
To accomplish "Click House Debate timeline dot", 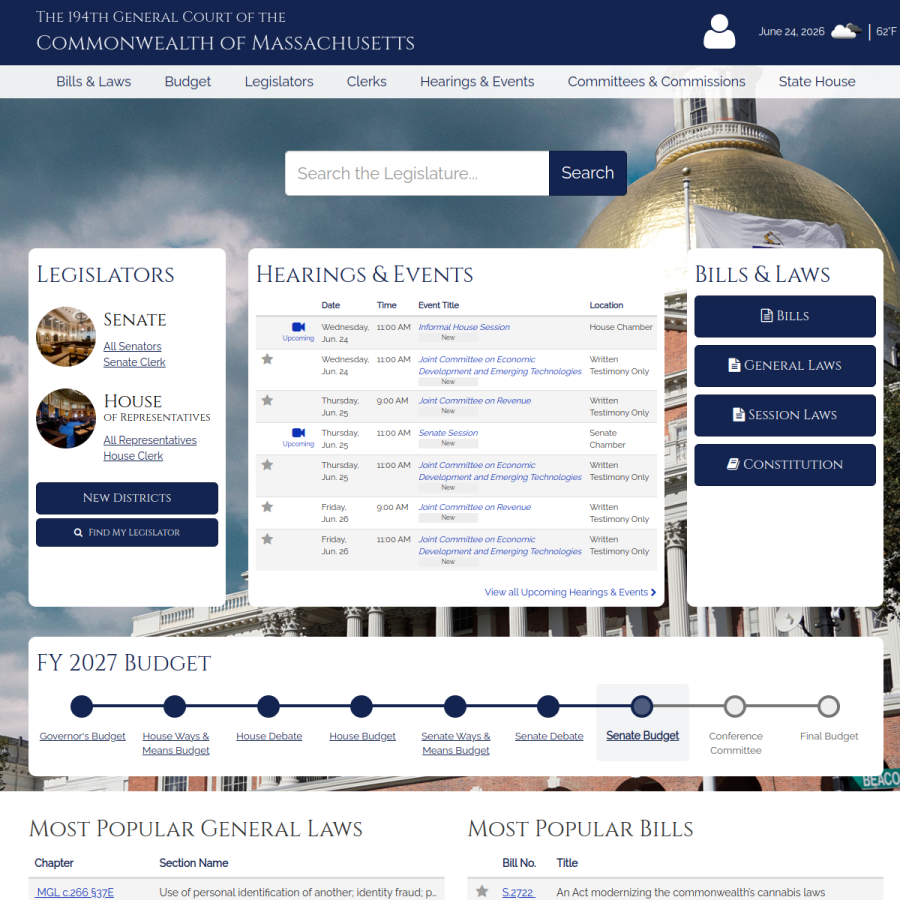I will coord(268,707).
